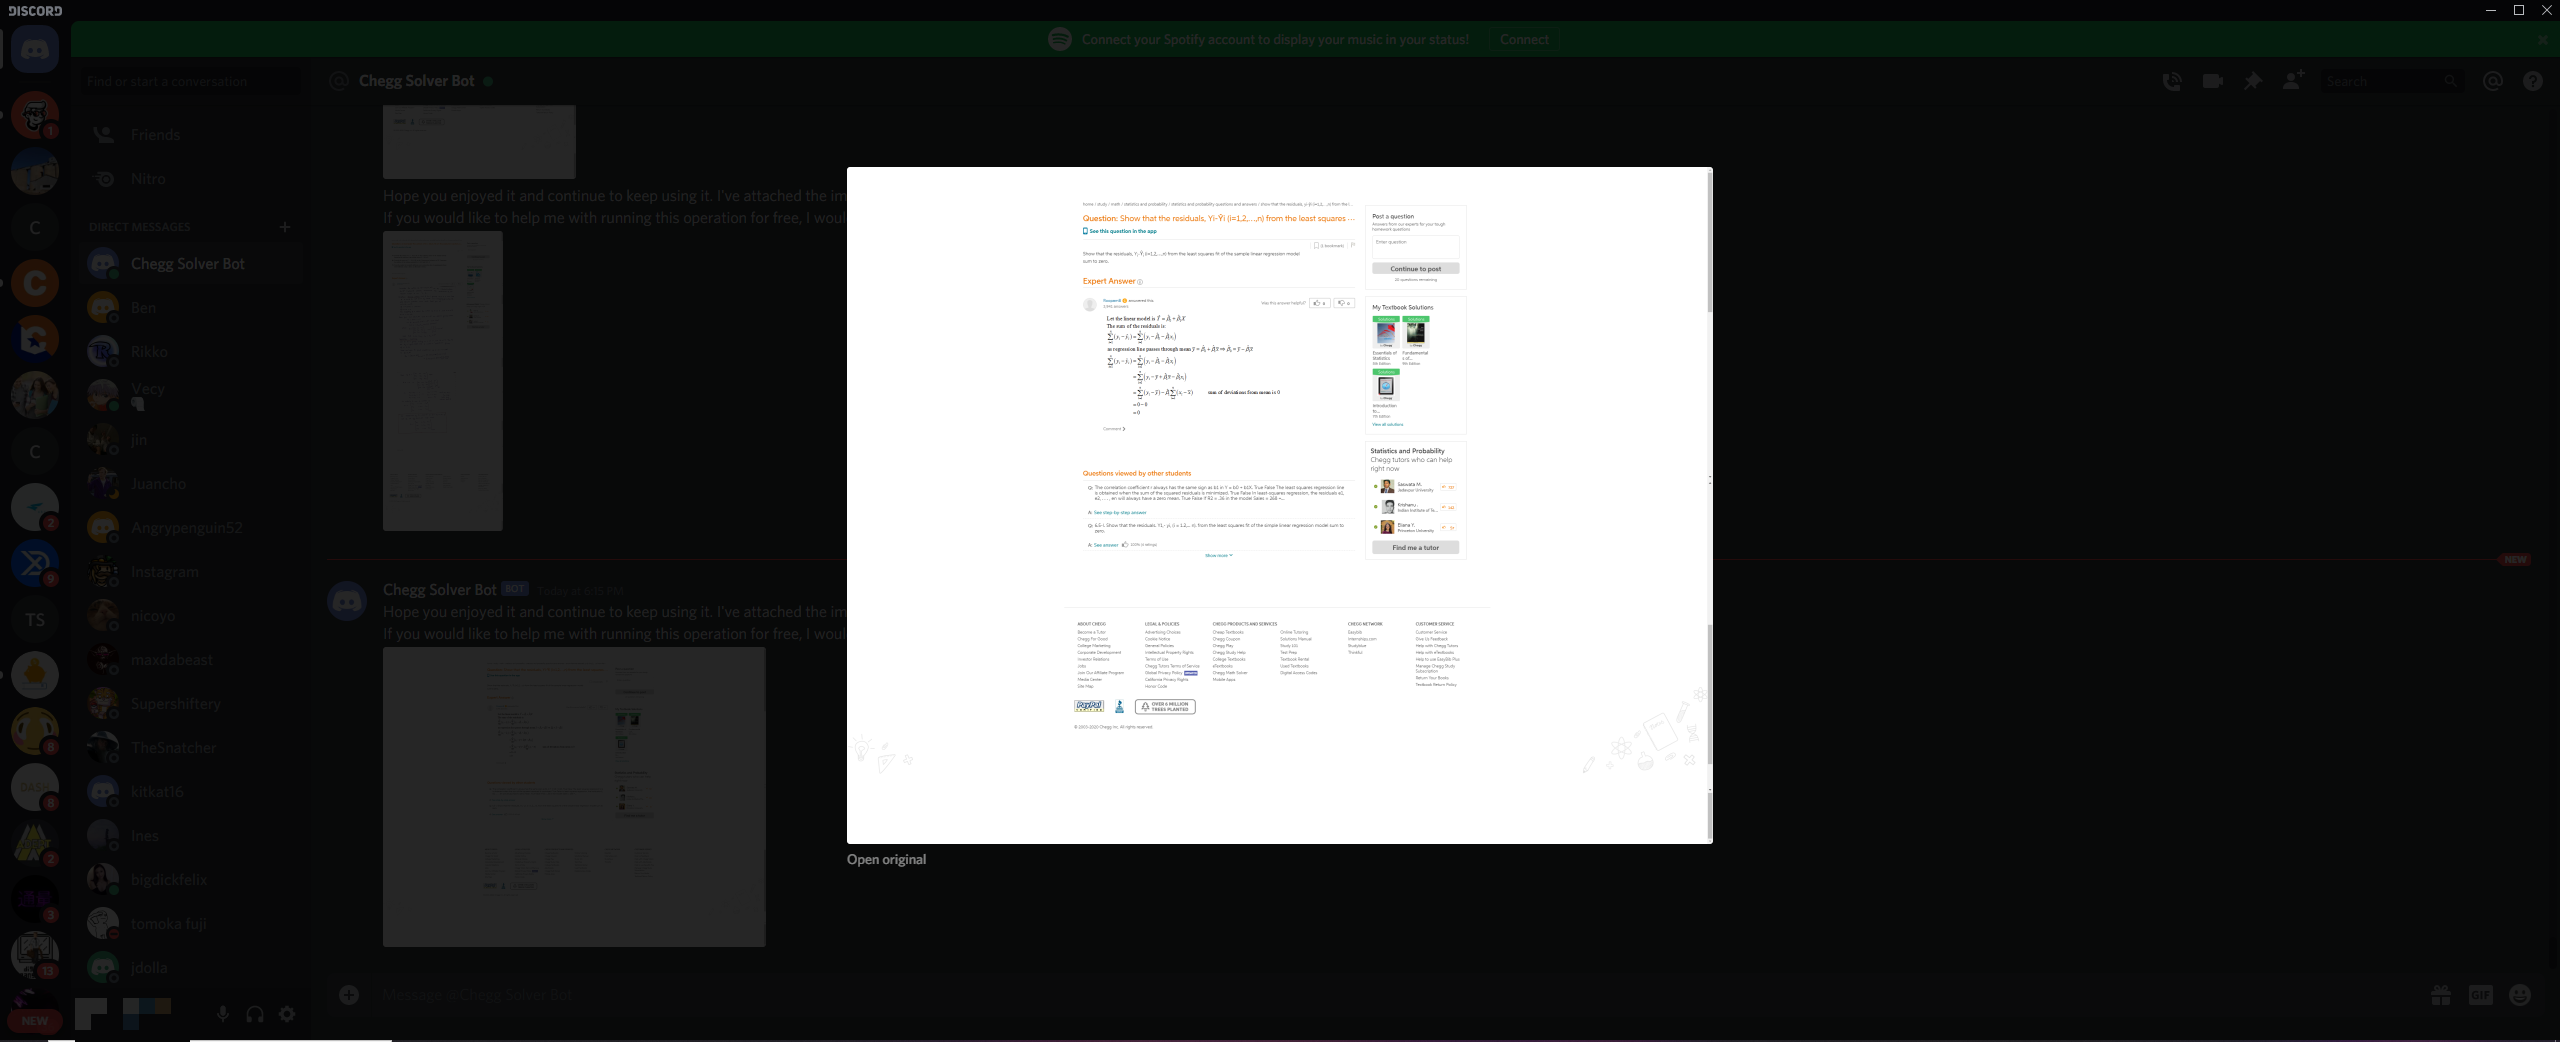Image resolution: width=2560 pixels, height=1042 pixels.
Task: Open the emoji picker
Action: [x=2520, y=994]
